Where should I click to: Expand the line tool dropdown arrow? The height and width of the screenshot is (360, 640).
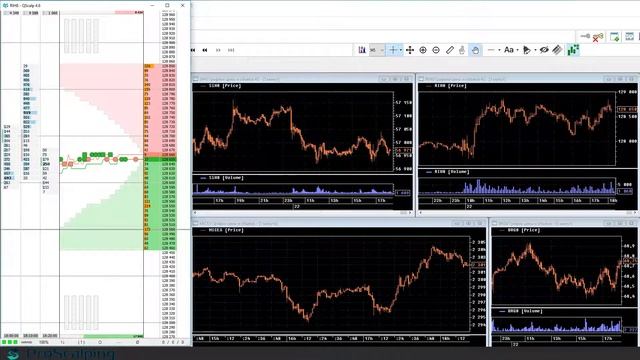tap(499, 50)
